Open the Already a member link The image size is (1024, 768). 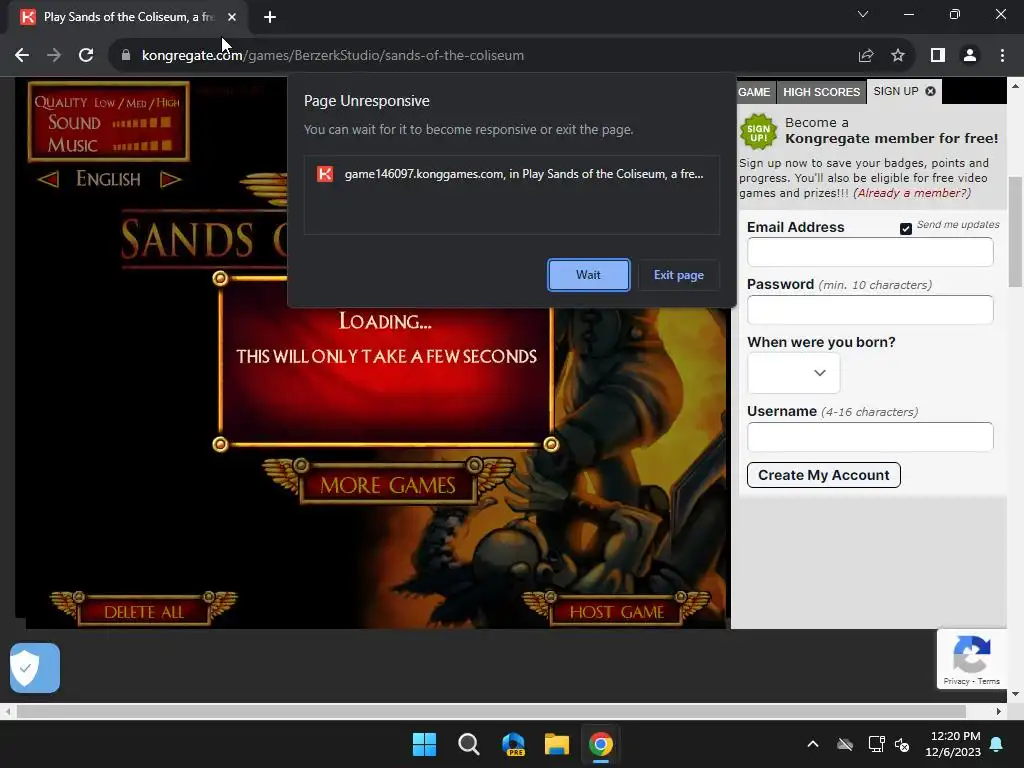(912, 193)
